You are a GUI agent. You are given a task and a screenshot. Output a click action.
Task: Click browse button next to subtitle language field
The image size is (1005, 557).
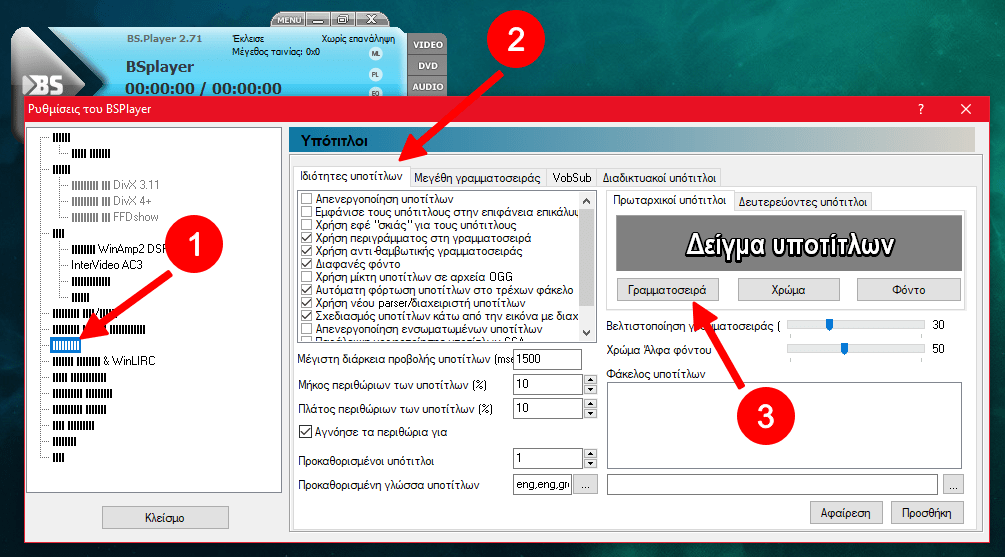[x=586, y=485]
